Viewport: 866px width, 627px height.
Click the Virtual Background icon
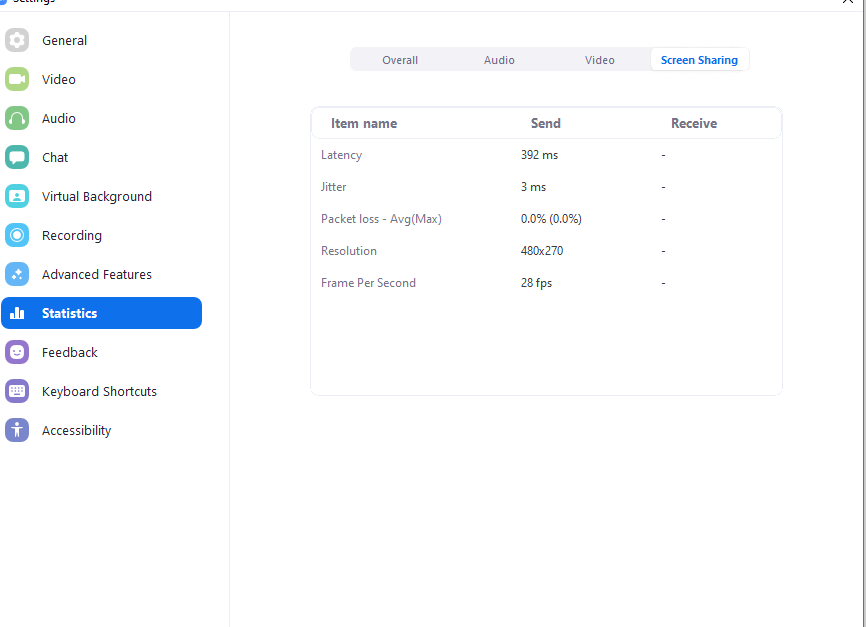click(17, 196)
